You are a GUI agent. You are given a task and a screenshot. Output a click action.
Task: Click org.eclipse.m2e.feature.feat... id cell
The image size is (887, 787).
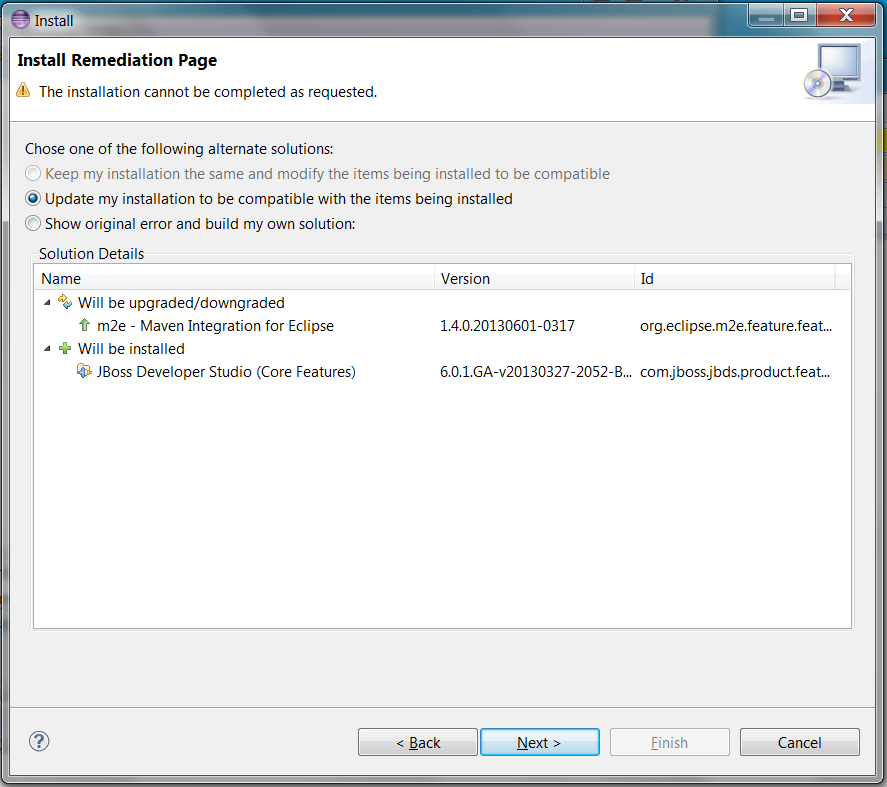pos(736,326)
